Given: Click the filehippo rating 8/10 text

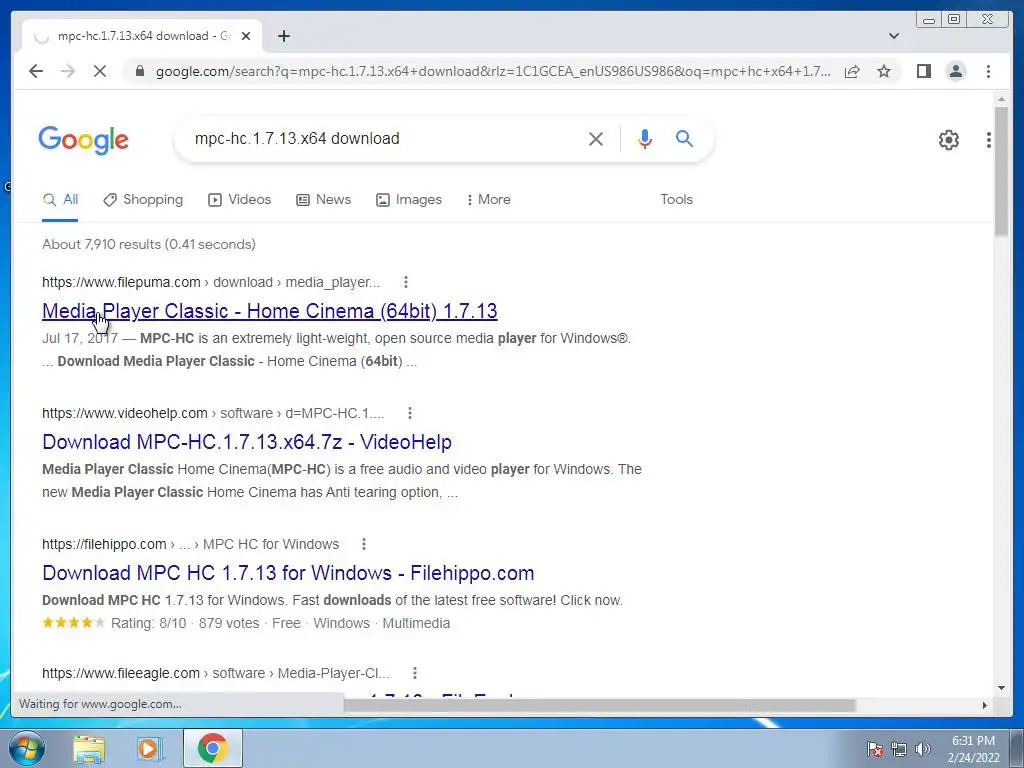Looking at the screenshot, I should click(148, 623).
